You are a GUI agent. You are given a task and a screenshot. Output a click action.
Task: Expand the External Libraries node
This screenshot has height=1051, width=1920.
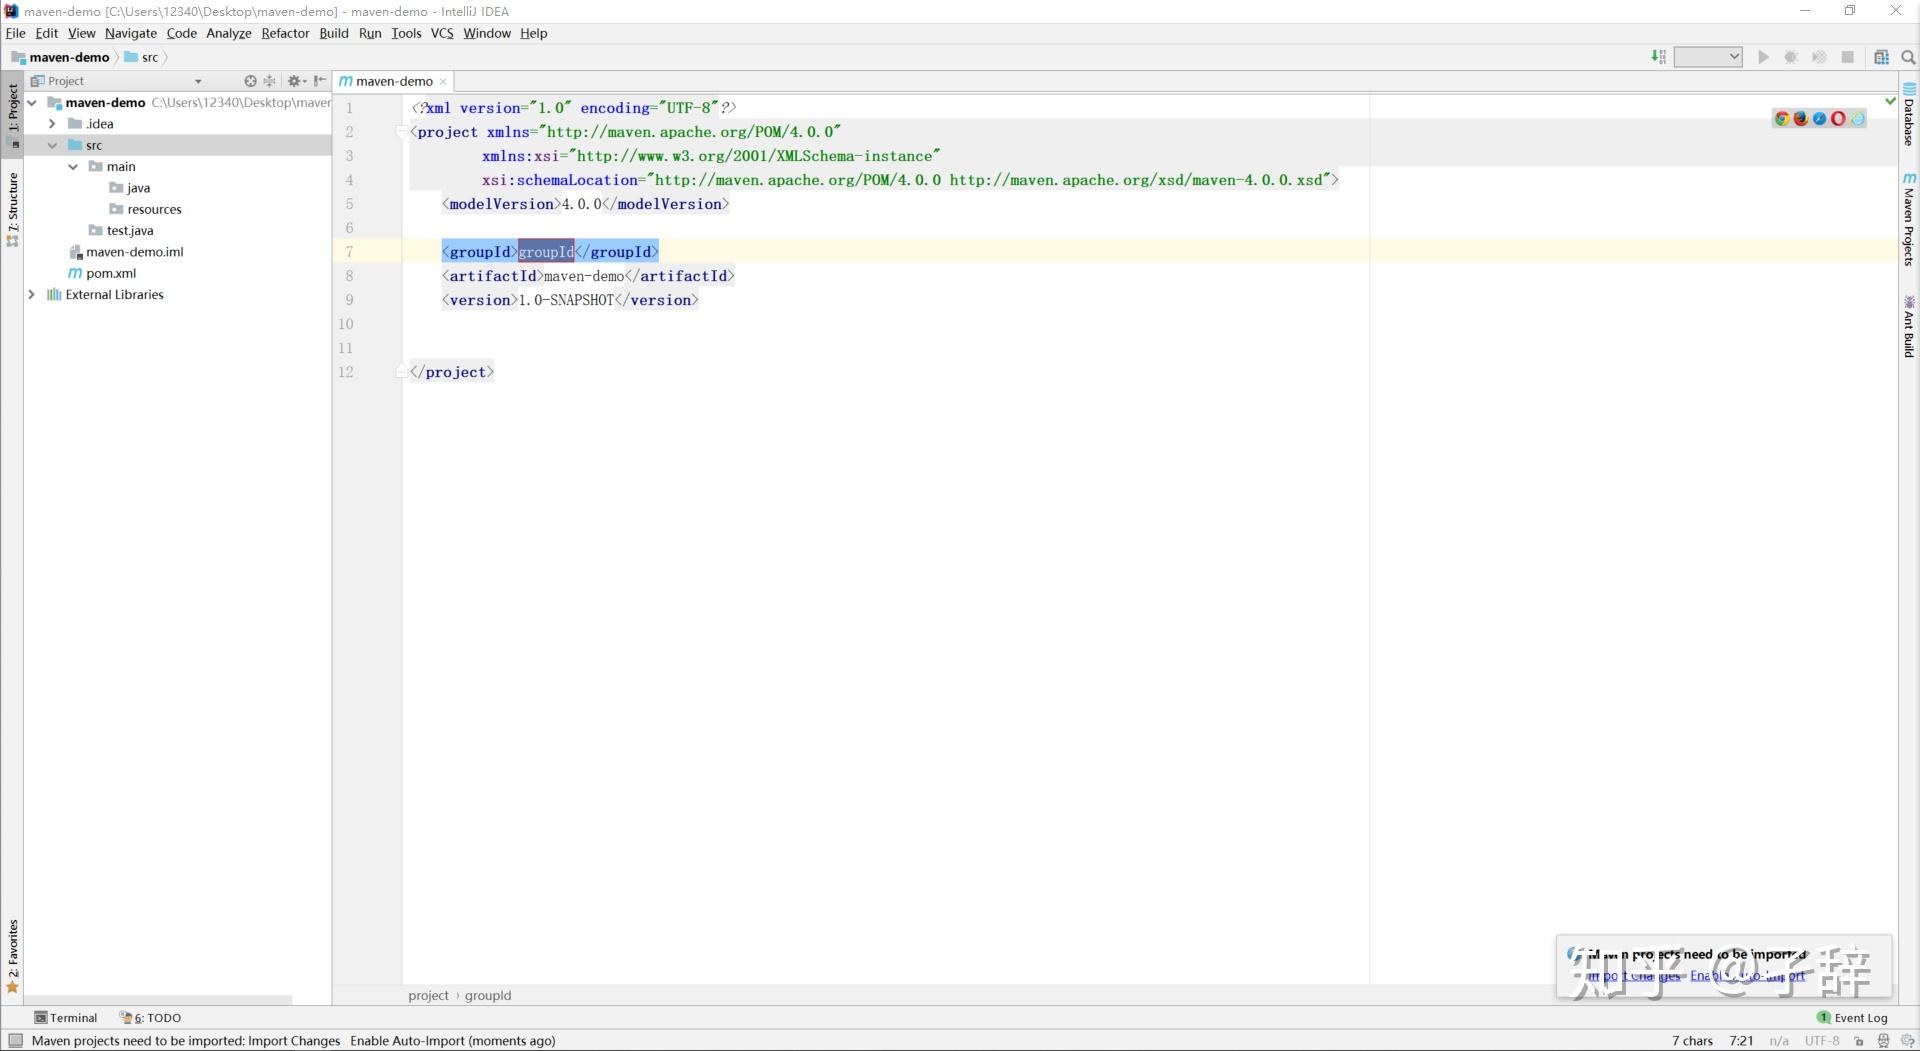pos(32,294)
